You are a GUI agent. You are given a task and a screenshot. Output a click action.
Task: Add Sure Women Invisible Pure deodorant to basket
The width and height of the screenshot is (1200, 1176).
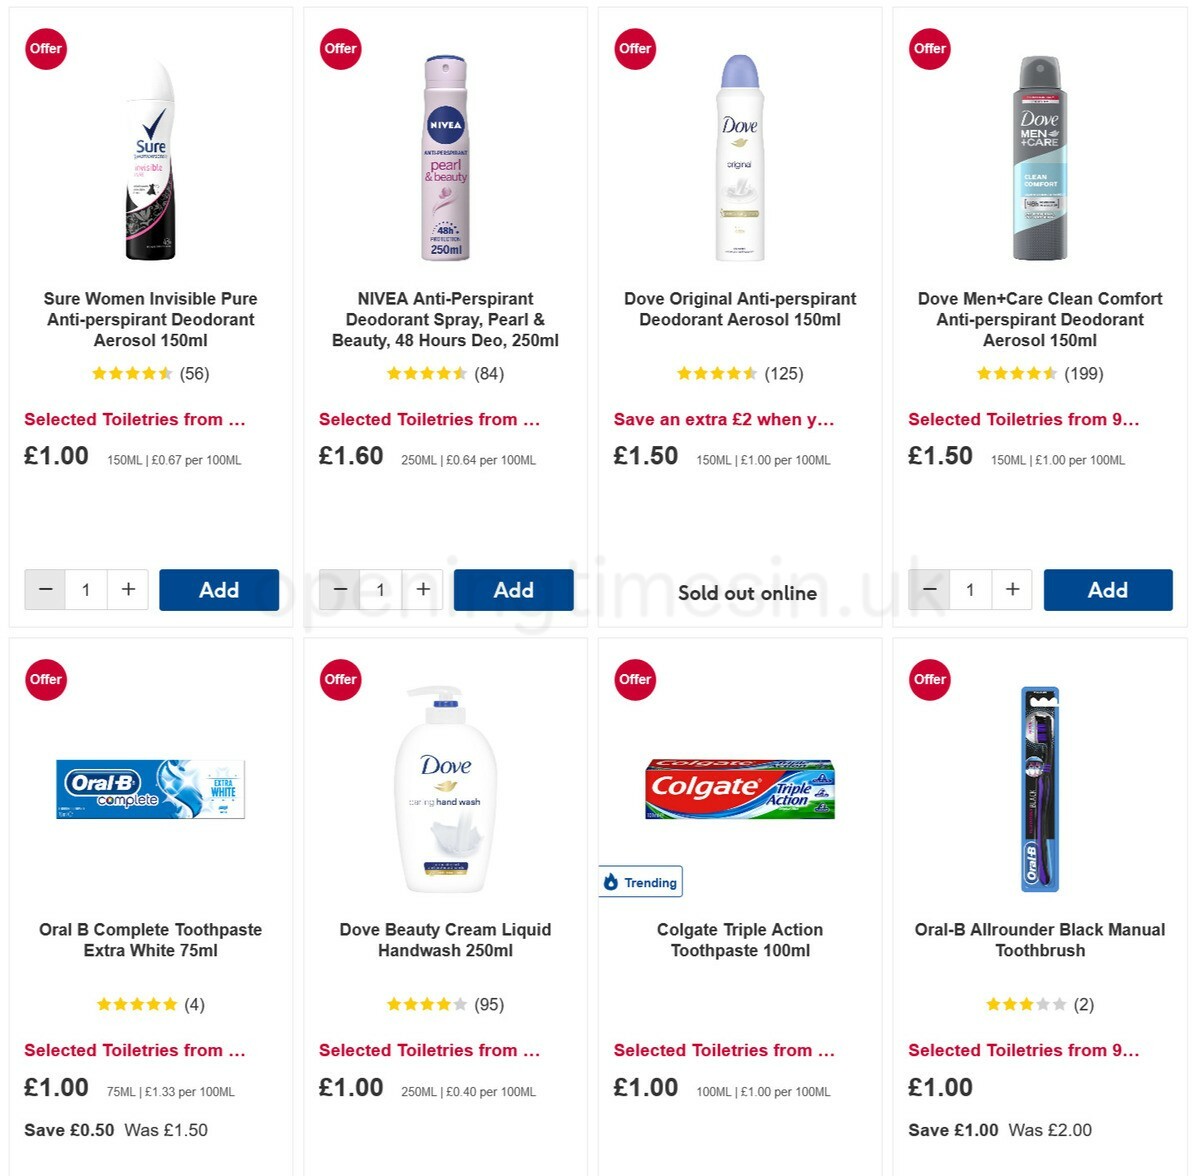tap(218, 589)
